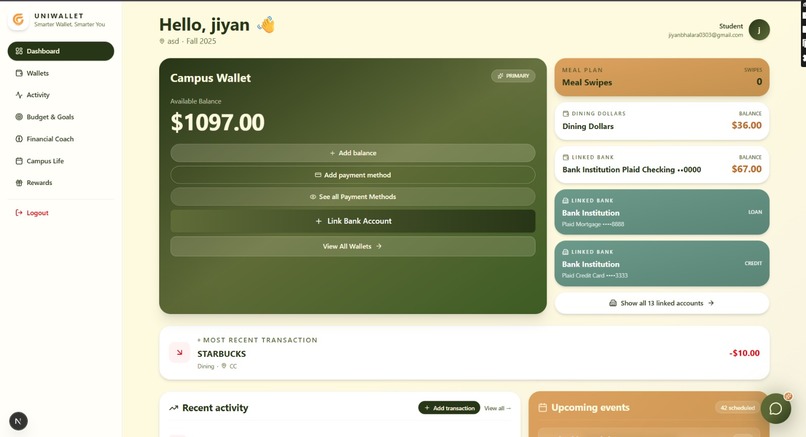
Task: Open the Dining Dollars card
Action: tap(662, 121)
